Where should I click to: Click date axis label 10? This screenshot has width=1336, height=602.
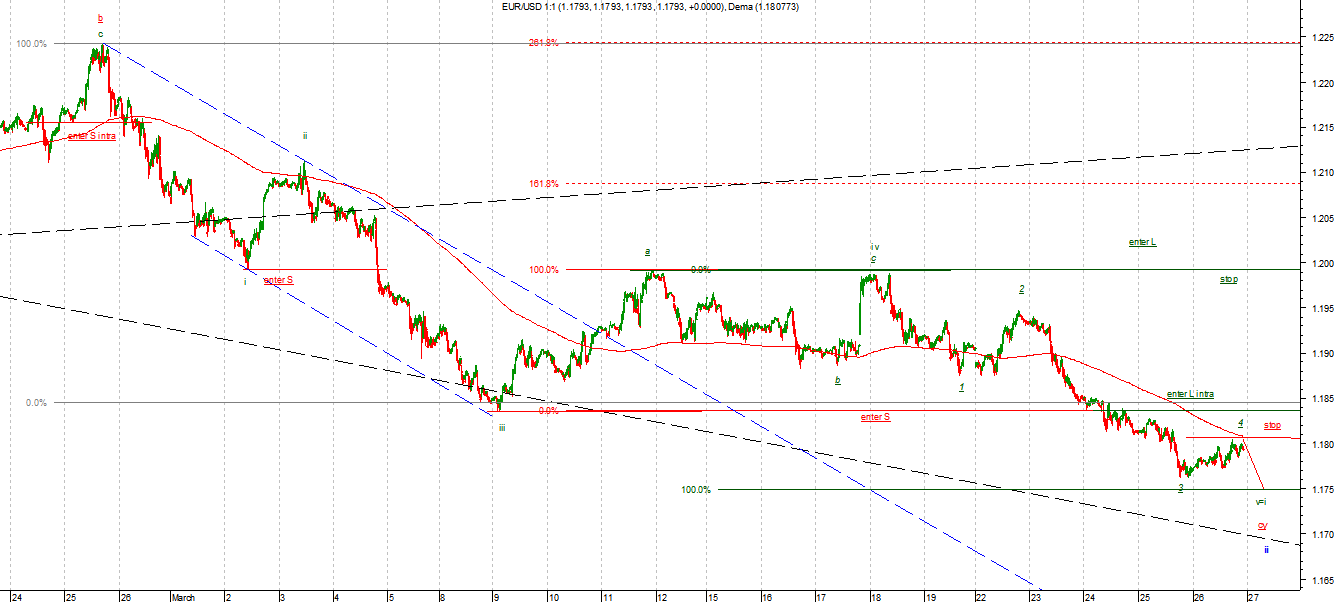(552, 596)
